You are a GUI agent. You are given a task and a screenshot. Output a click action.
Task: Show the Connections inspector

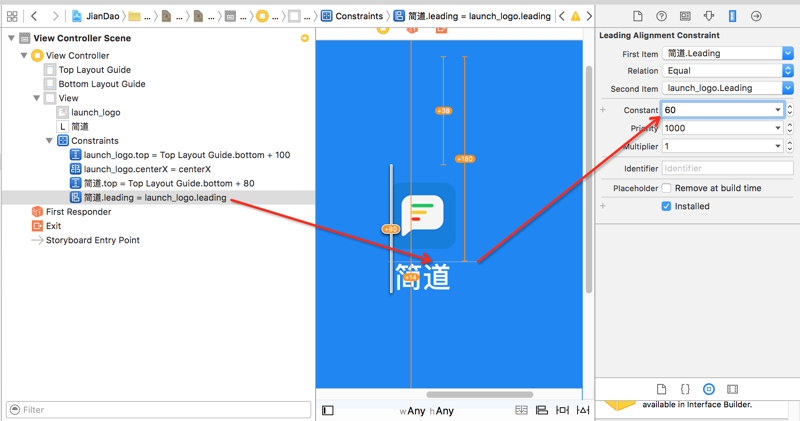756,16
